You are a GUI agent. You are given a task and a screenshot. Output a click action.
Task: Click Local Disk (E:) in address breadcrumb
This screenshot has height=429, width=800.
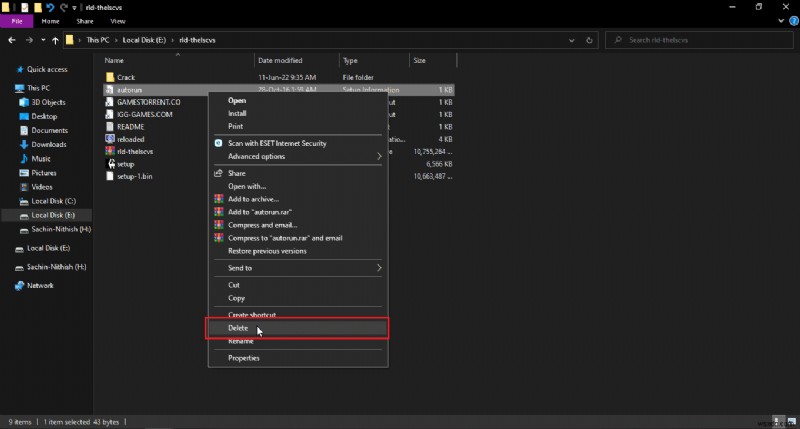pyautogui.click(x=144, y=40)
